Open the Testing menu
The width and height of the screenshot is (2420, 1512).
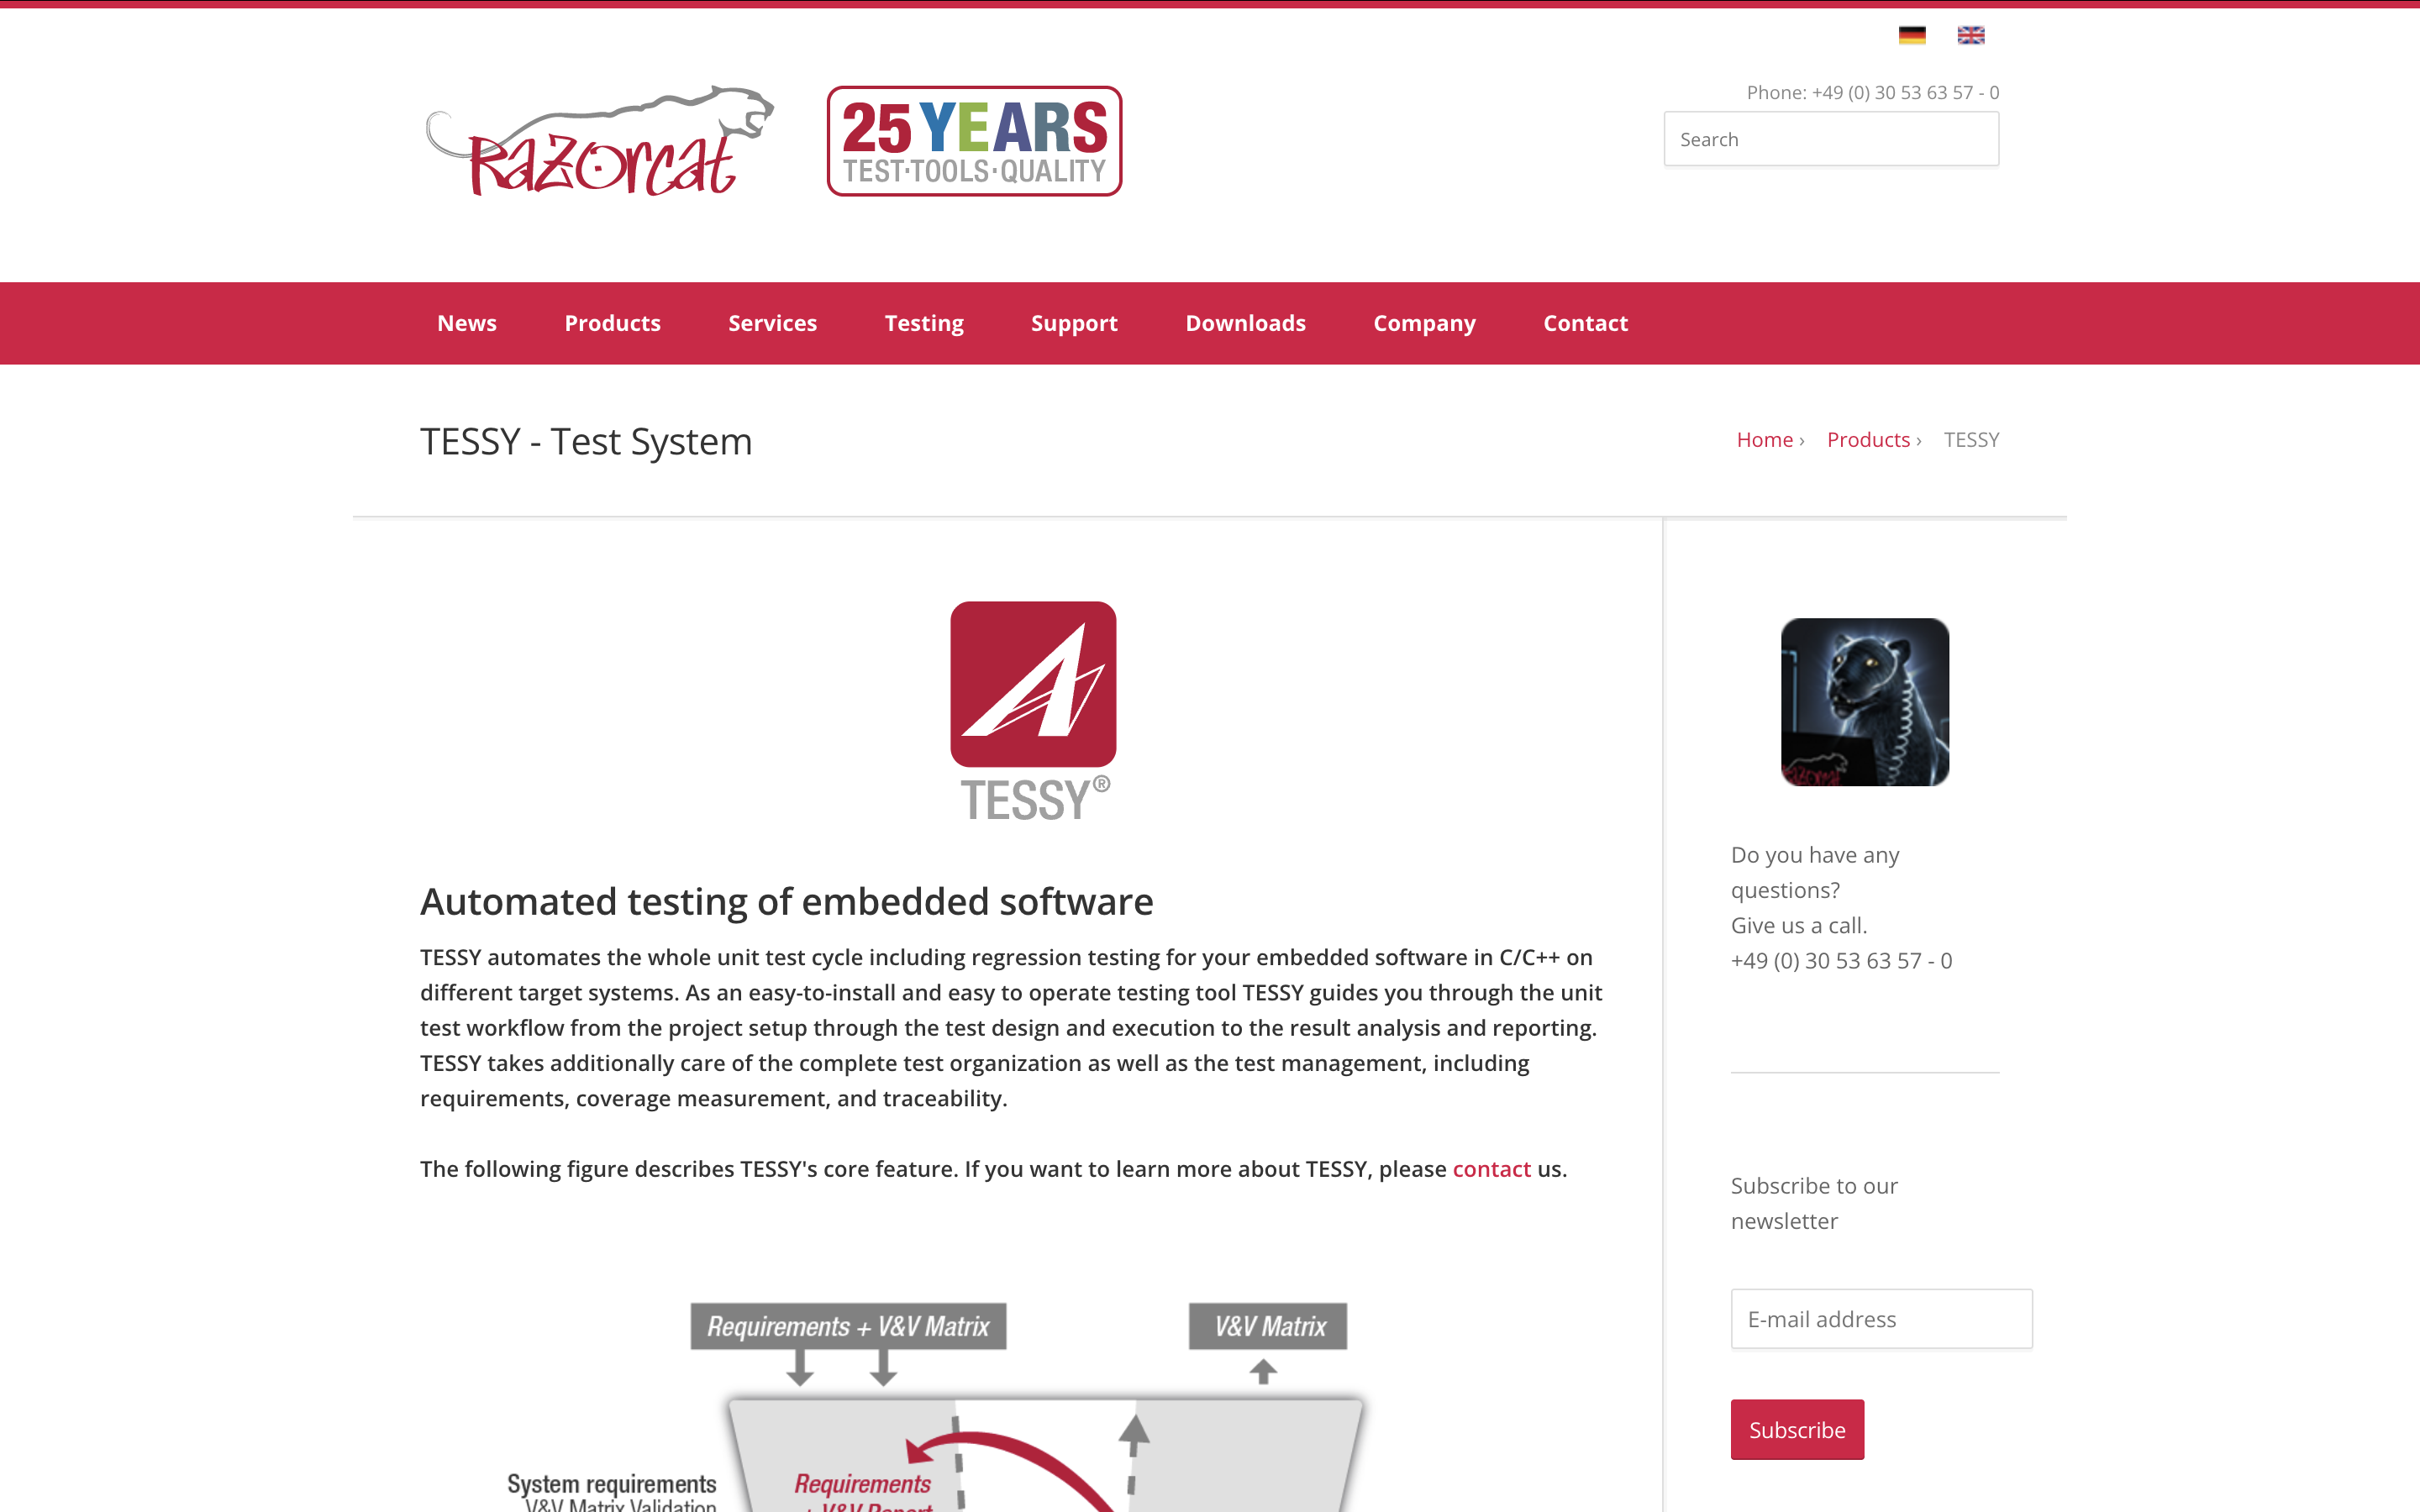point(924,323)
